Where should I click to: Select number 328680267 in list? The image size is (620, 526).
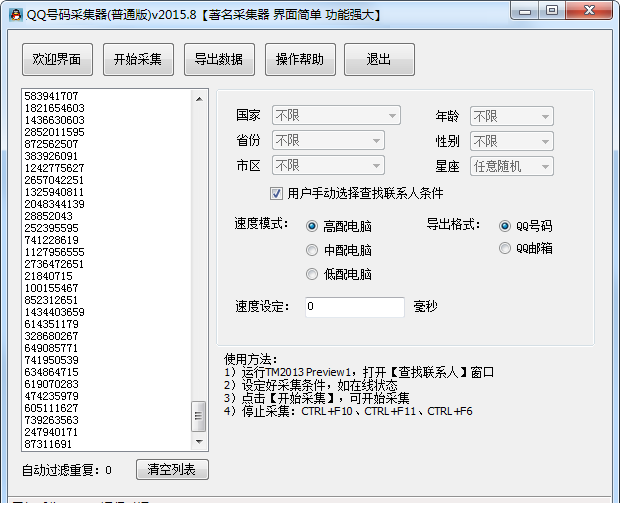pos(51,336)
